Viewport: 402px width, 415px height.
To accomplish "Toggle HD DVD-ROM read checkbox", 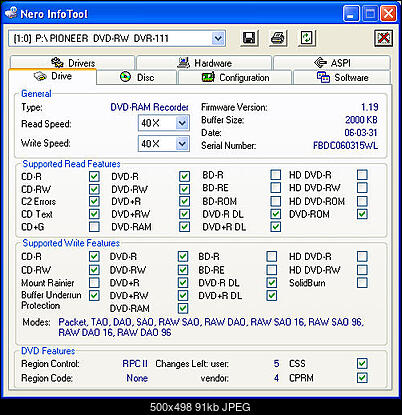I will tap(362, 201).
